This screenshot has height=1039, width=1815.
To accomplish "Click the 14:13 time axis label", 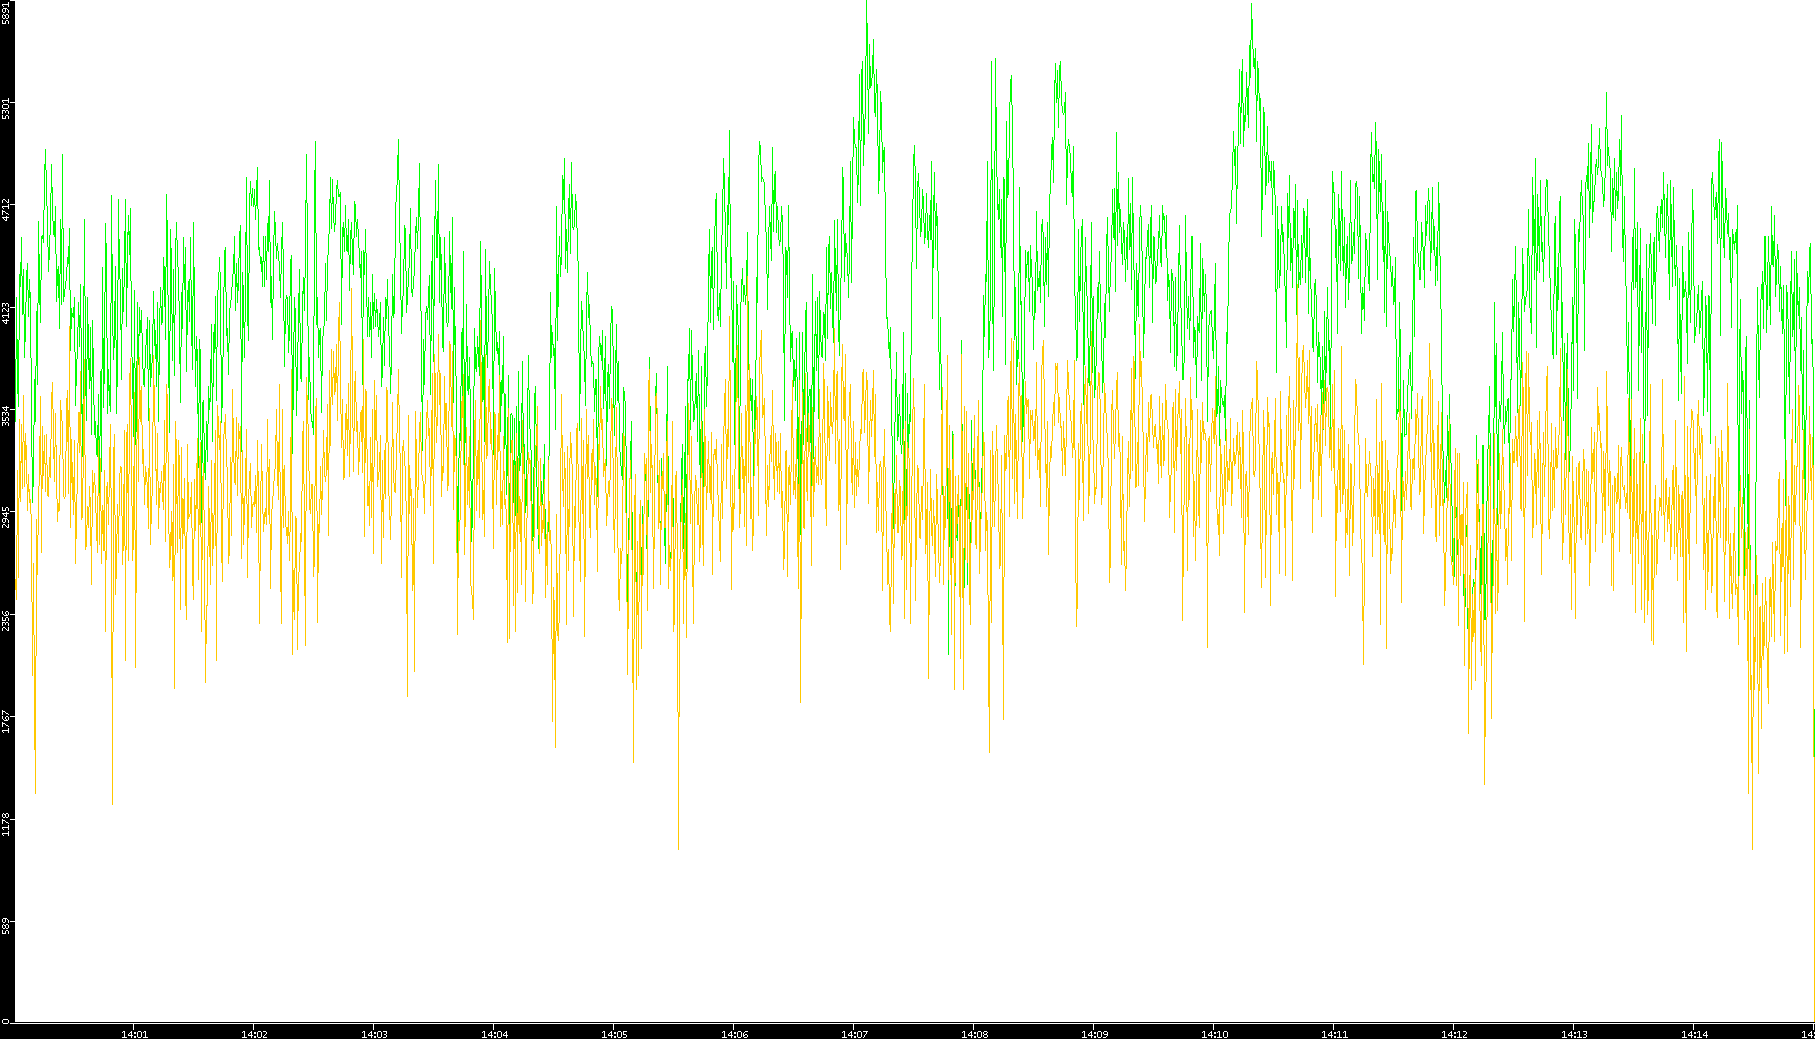I will click(x=1574, y=1034).
